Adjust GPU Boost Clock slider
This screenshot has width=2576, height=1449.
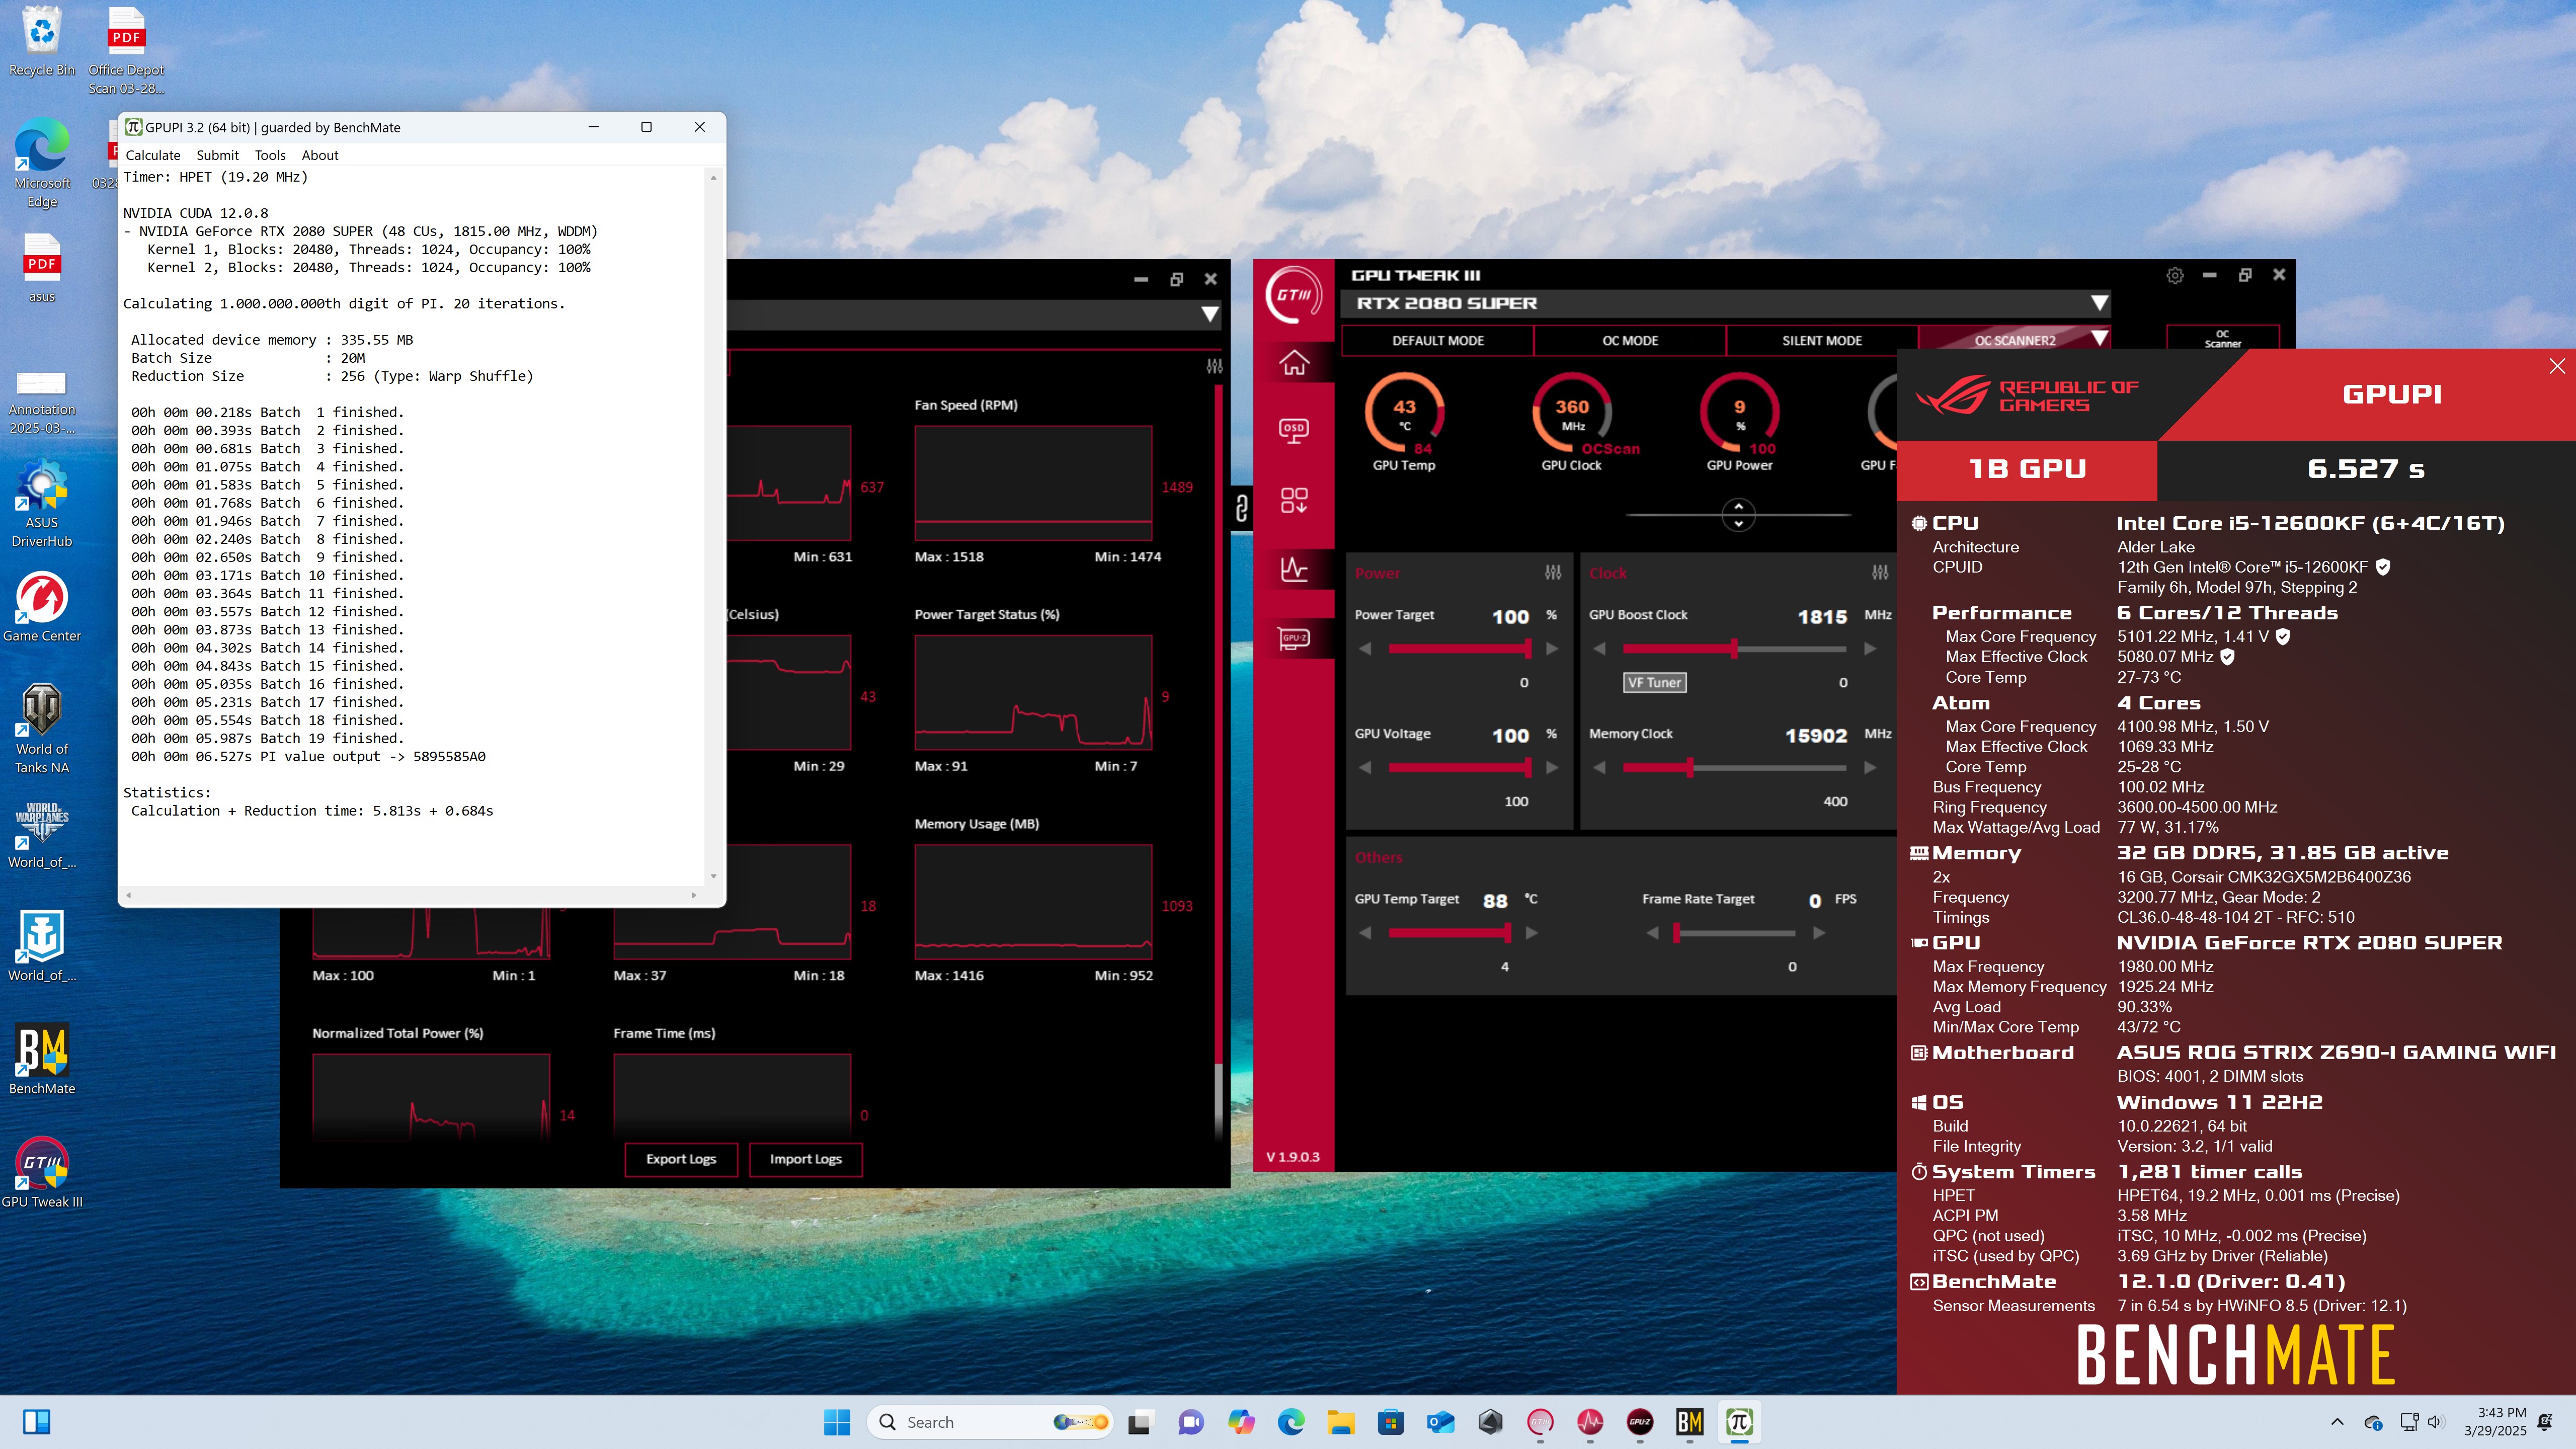tap(1734, 648)
